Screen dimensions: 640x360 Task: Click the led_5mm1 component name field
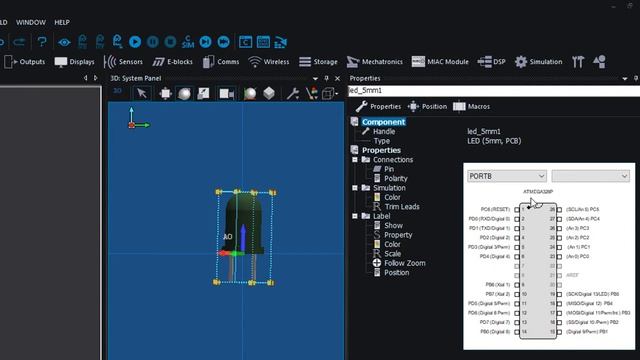click(x=494, y=91)
